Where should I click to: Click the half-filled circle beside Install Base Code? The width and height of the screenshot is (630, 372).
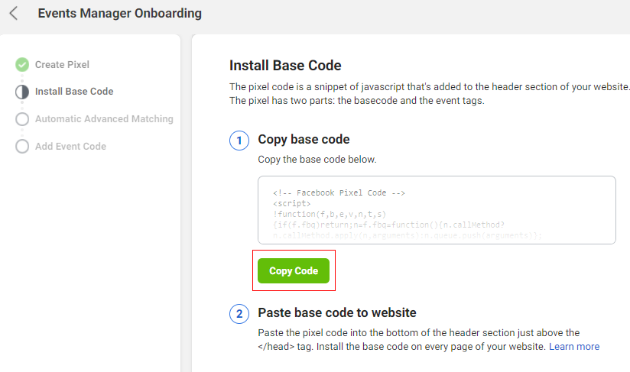[22, 92]
